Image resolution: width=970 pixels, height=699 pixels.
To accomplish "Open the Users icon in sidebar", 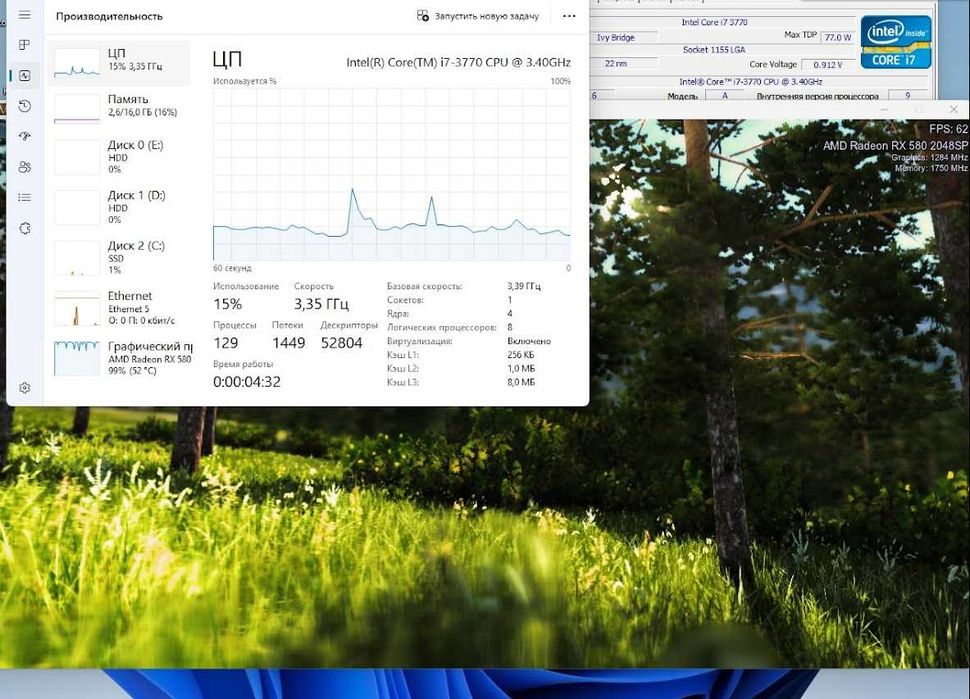I will tap(25, 167).
